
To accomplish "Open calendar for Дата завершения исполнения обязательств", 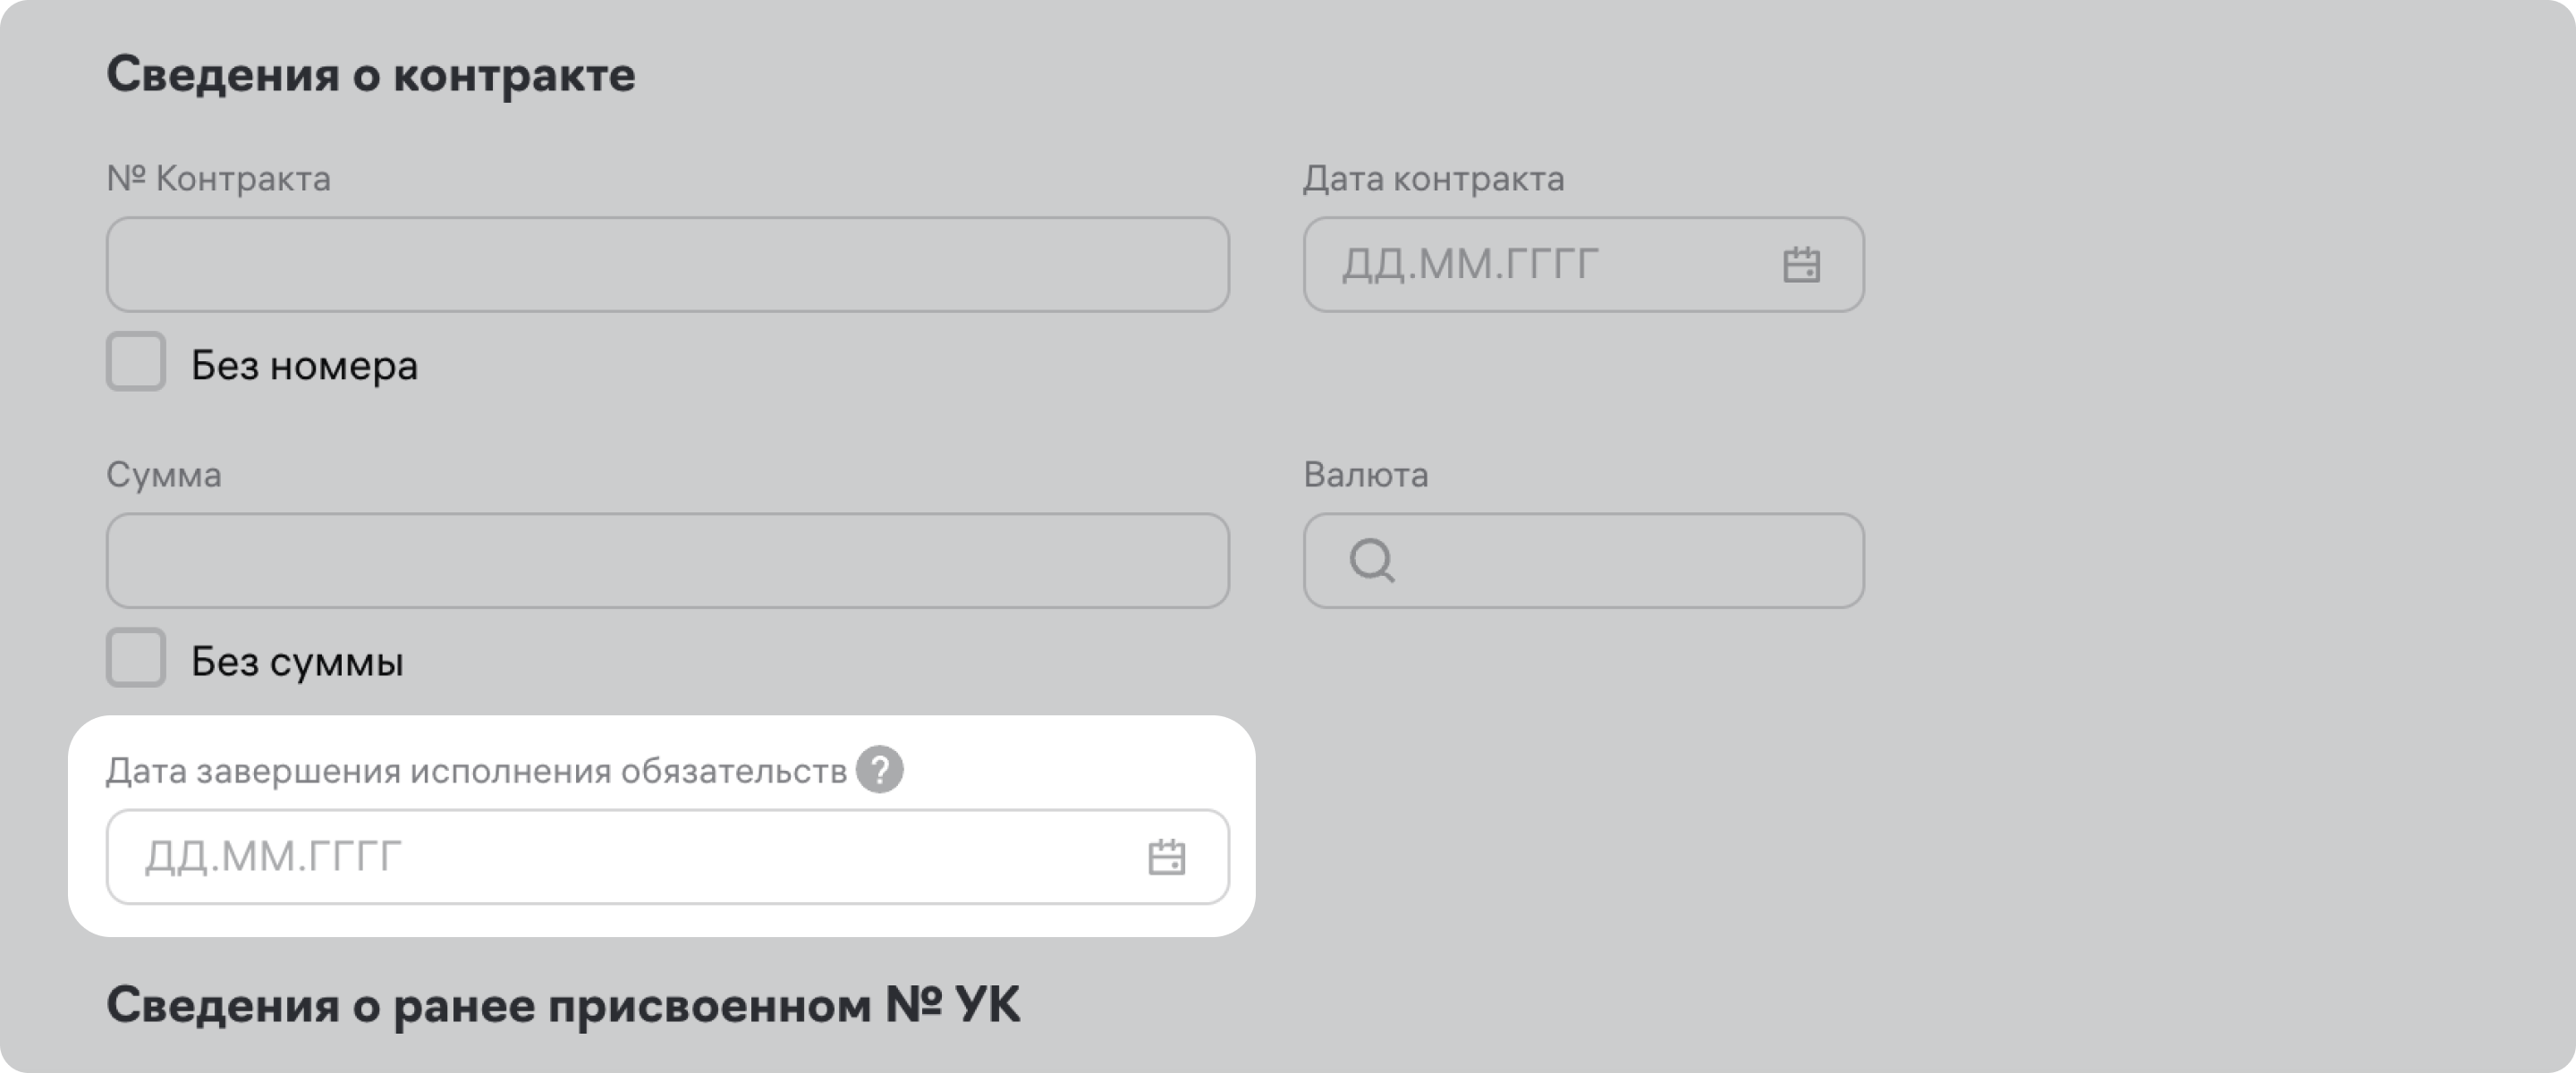I will pyautogui.click(x=1166, y=857).
